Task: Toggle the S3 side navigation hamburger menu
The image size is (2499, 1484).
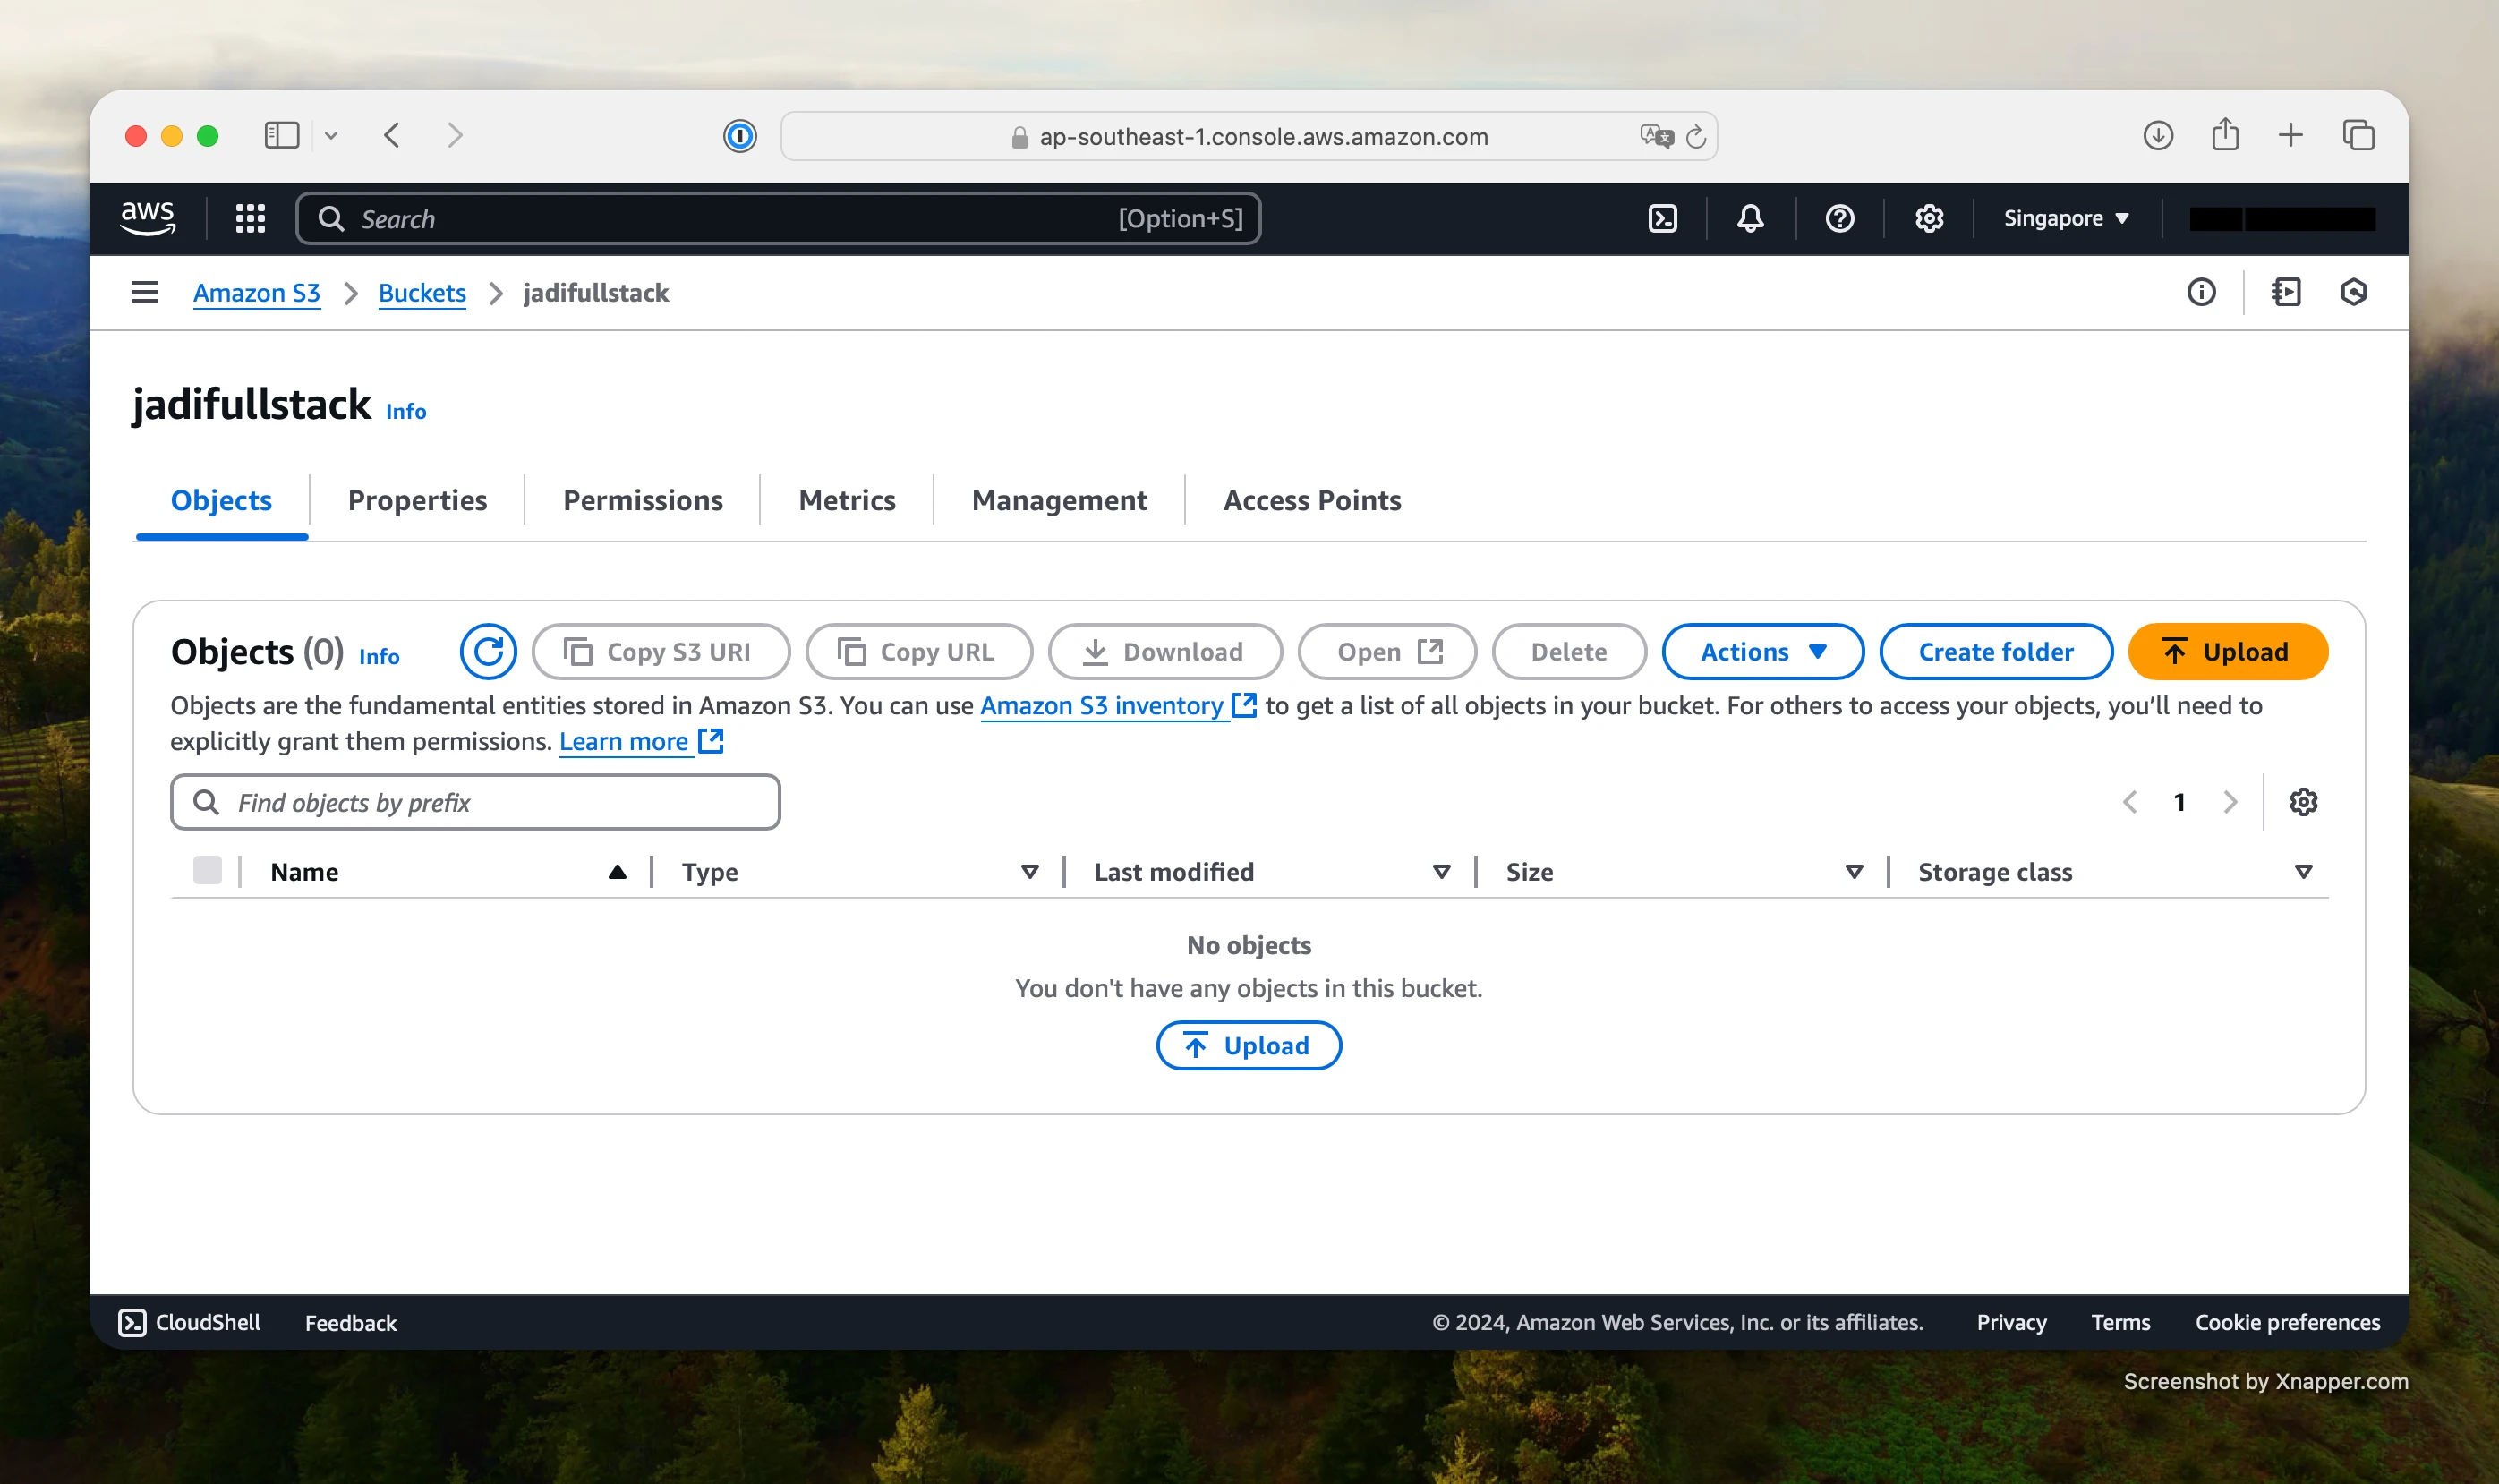Action: (x=145, y=292)
